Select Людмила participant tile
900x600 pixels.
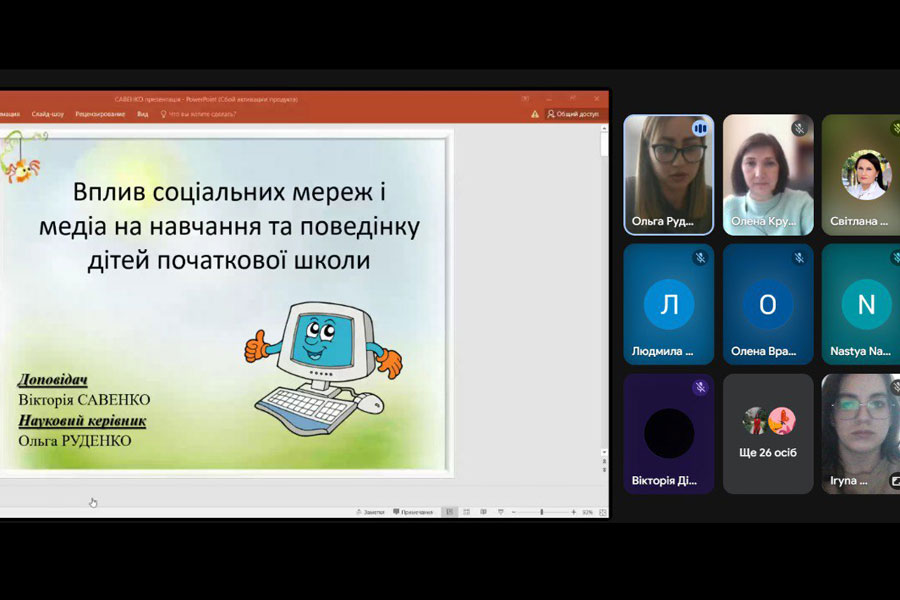click(669, 304)
